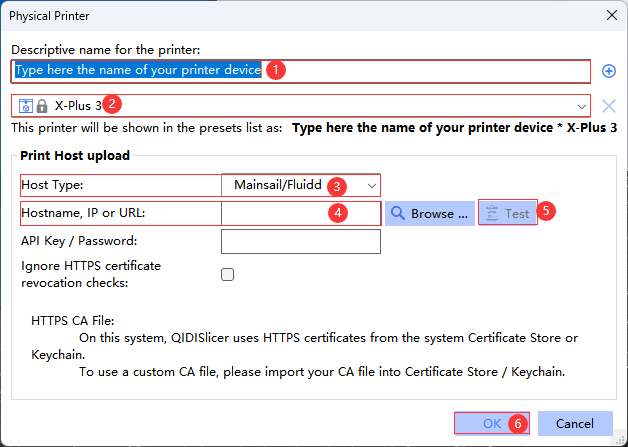Click the upload icon on Test button
The image size is (628, 447).
pyautogui.click(x=491, y=213)
